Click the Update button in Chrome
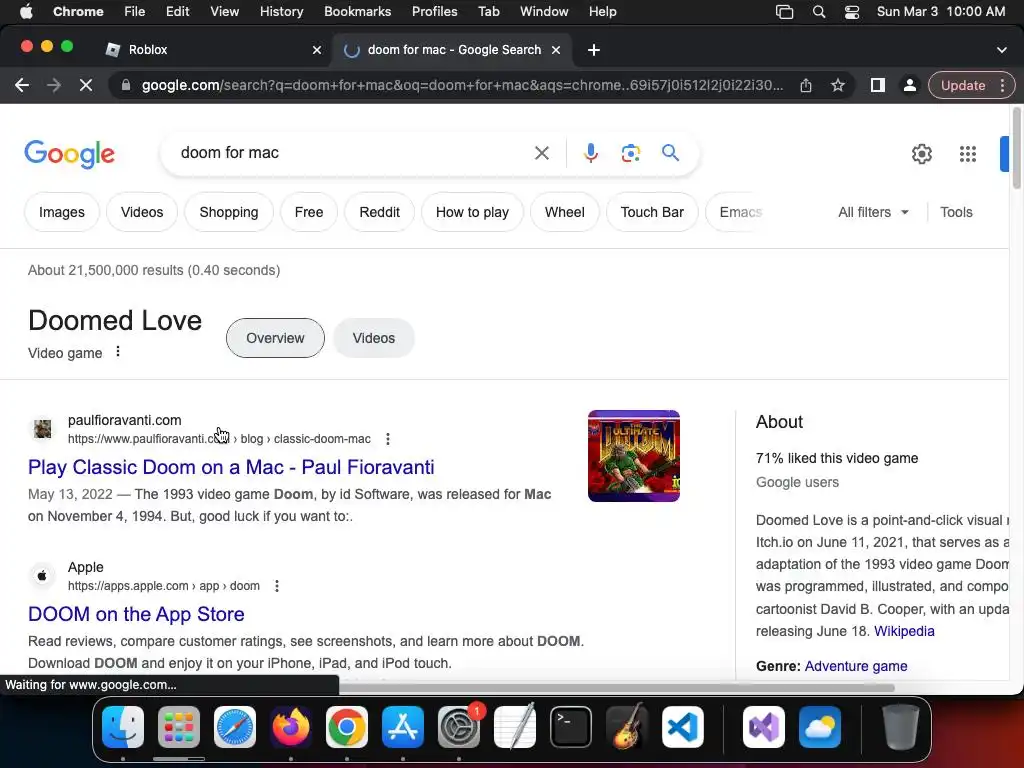 (x=963, y=85)
